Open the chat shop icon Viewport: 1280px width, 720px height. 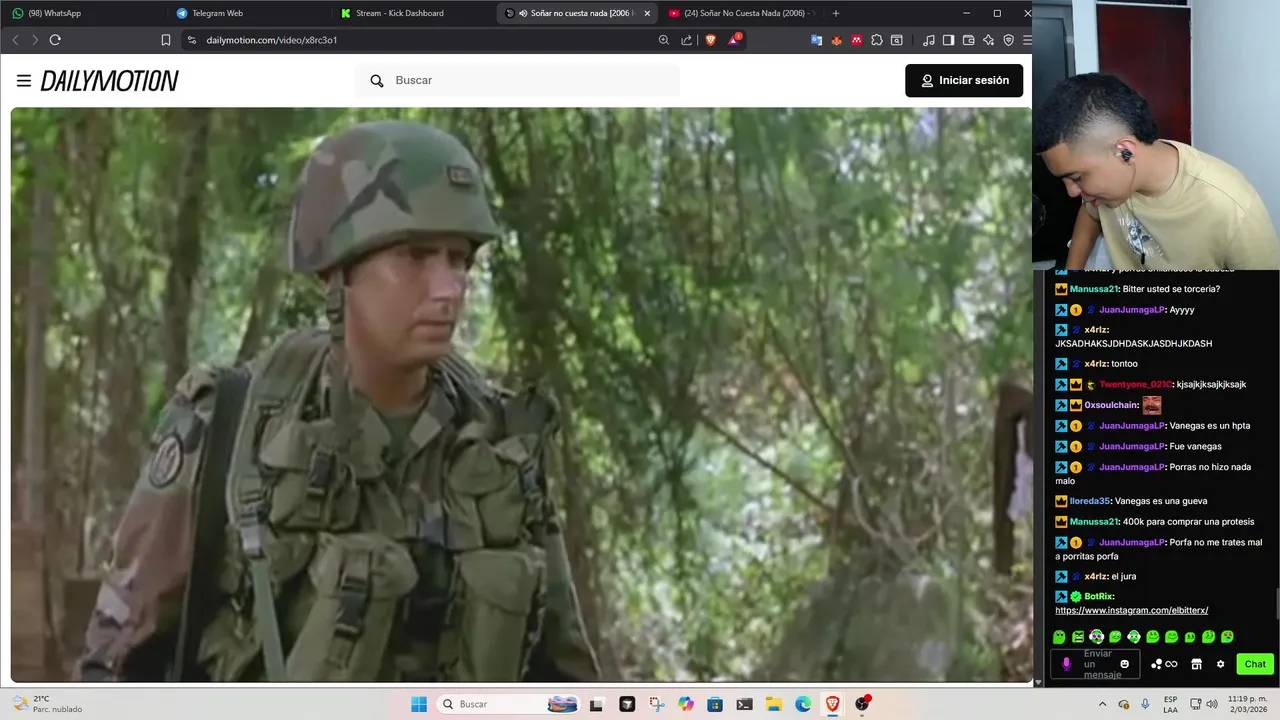coord(1196,664)
